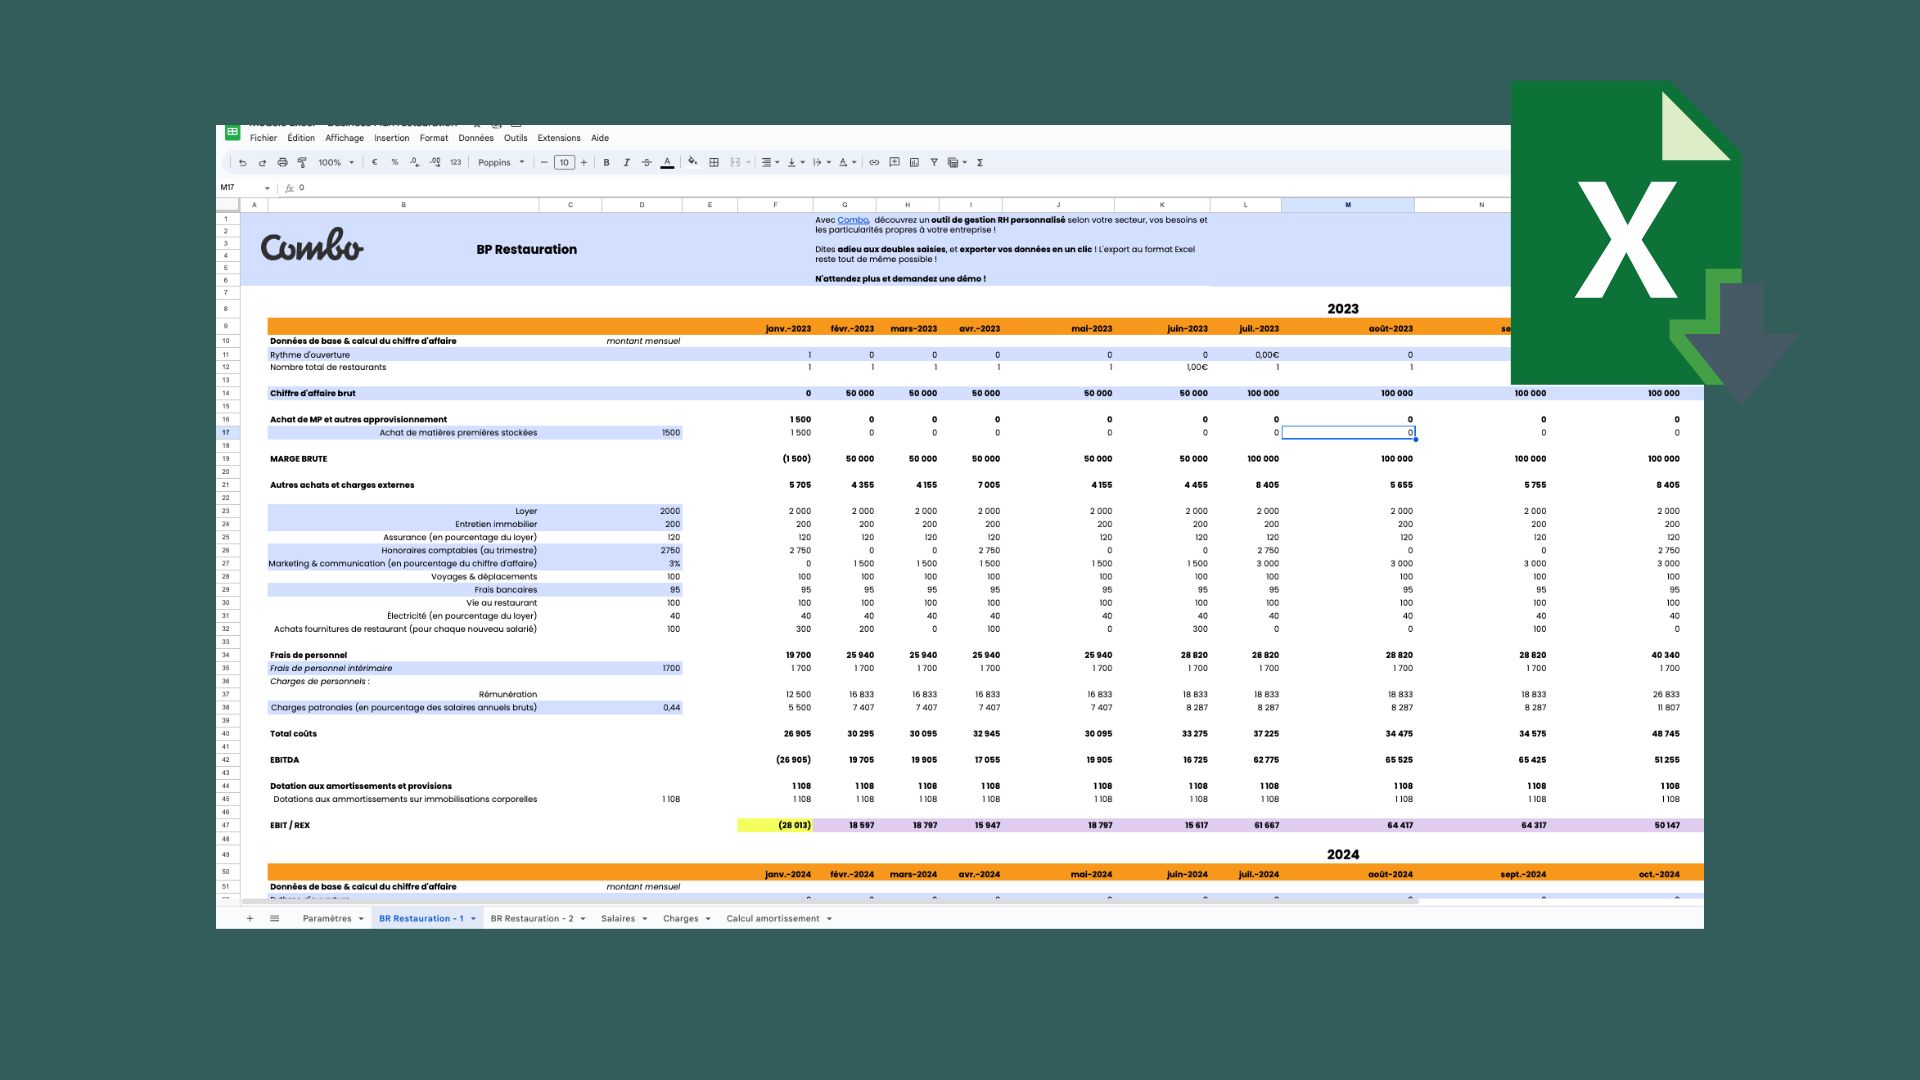
Task: Open Paramètres tab arrow menu
Action: click(x=361, y=918)
